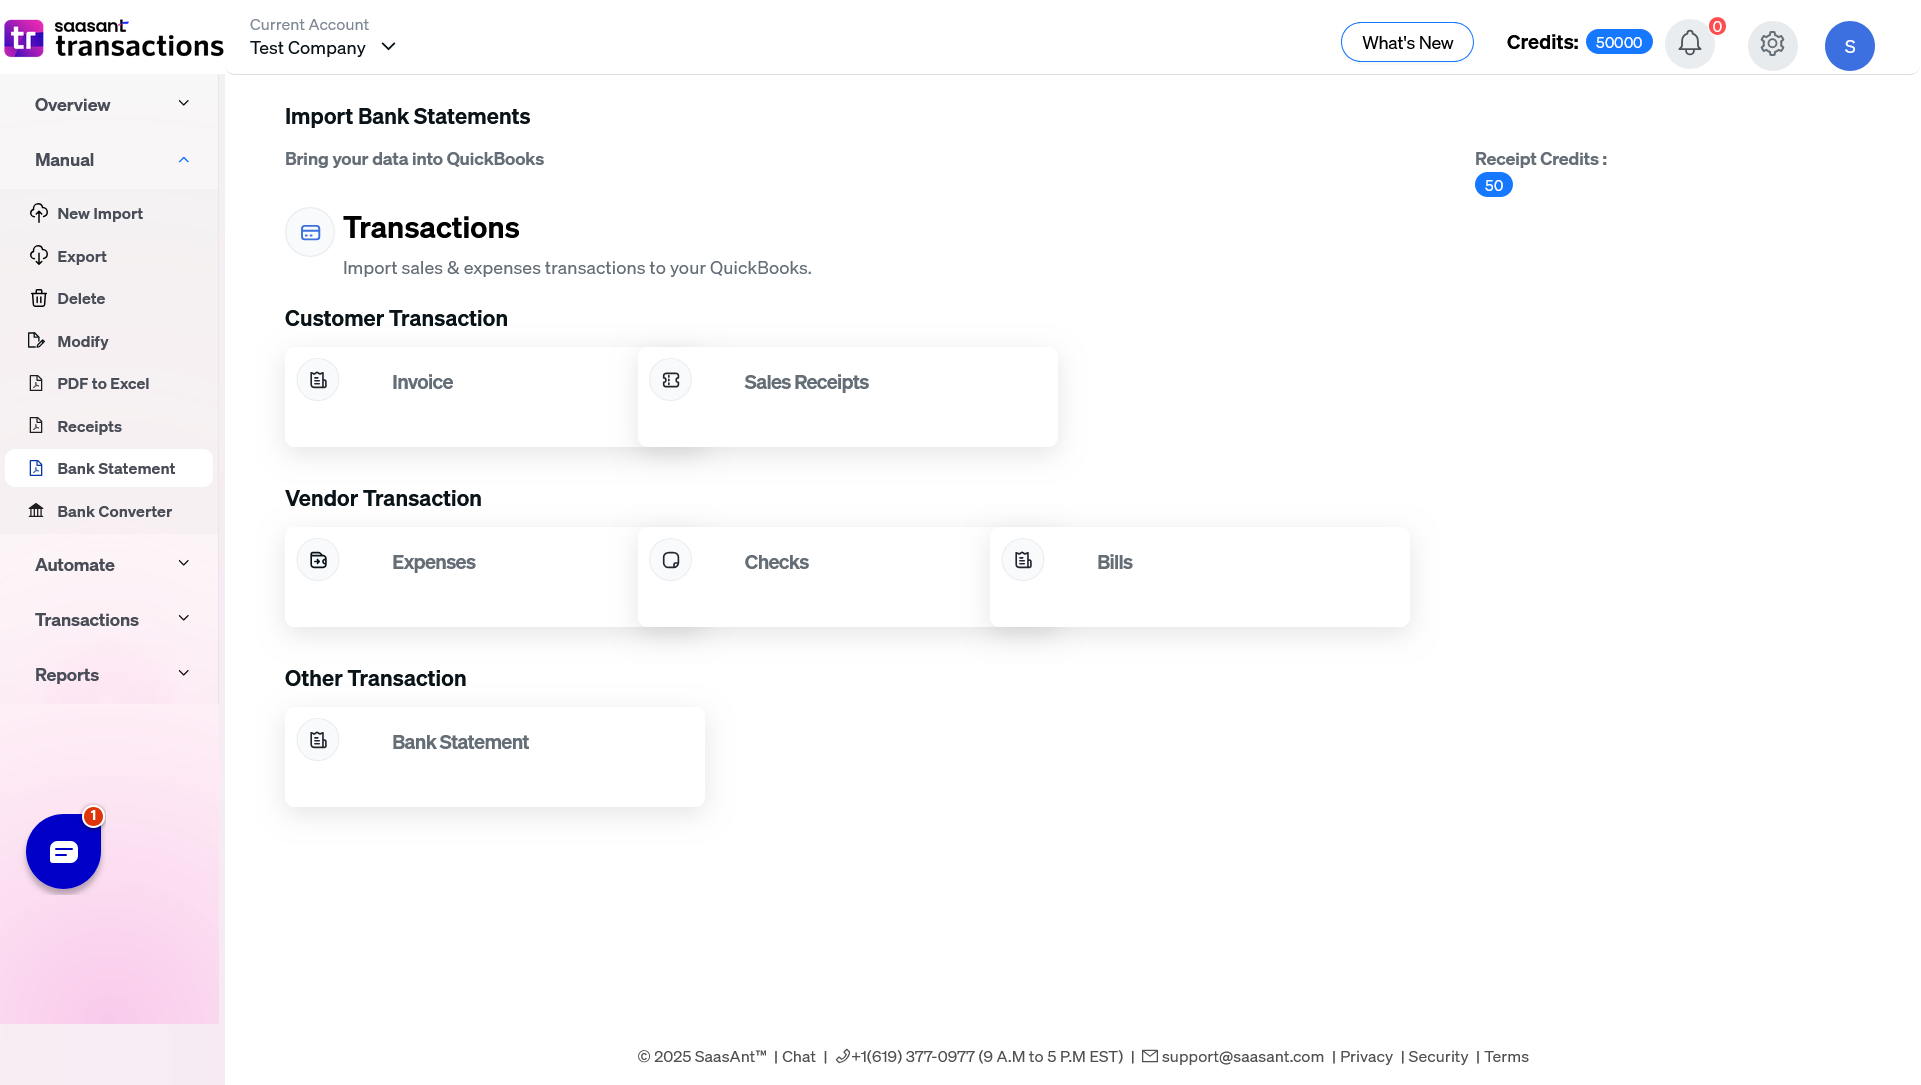The width and height of the screenshot is (1921, 1085).
Task: Click the Expenses card icon
Action: 318,561
